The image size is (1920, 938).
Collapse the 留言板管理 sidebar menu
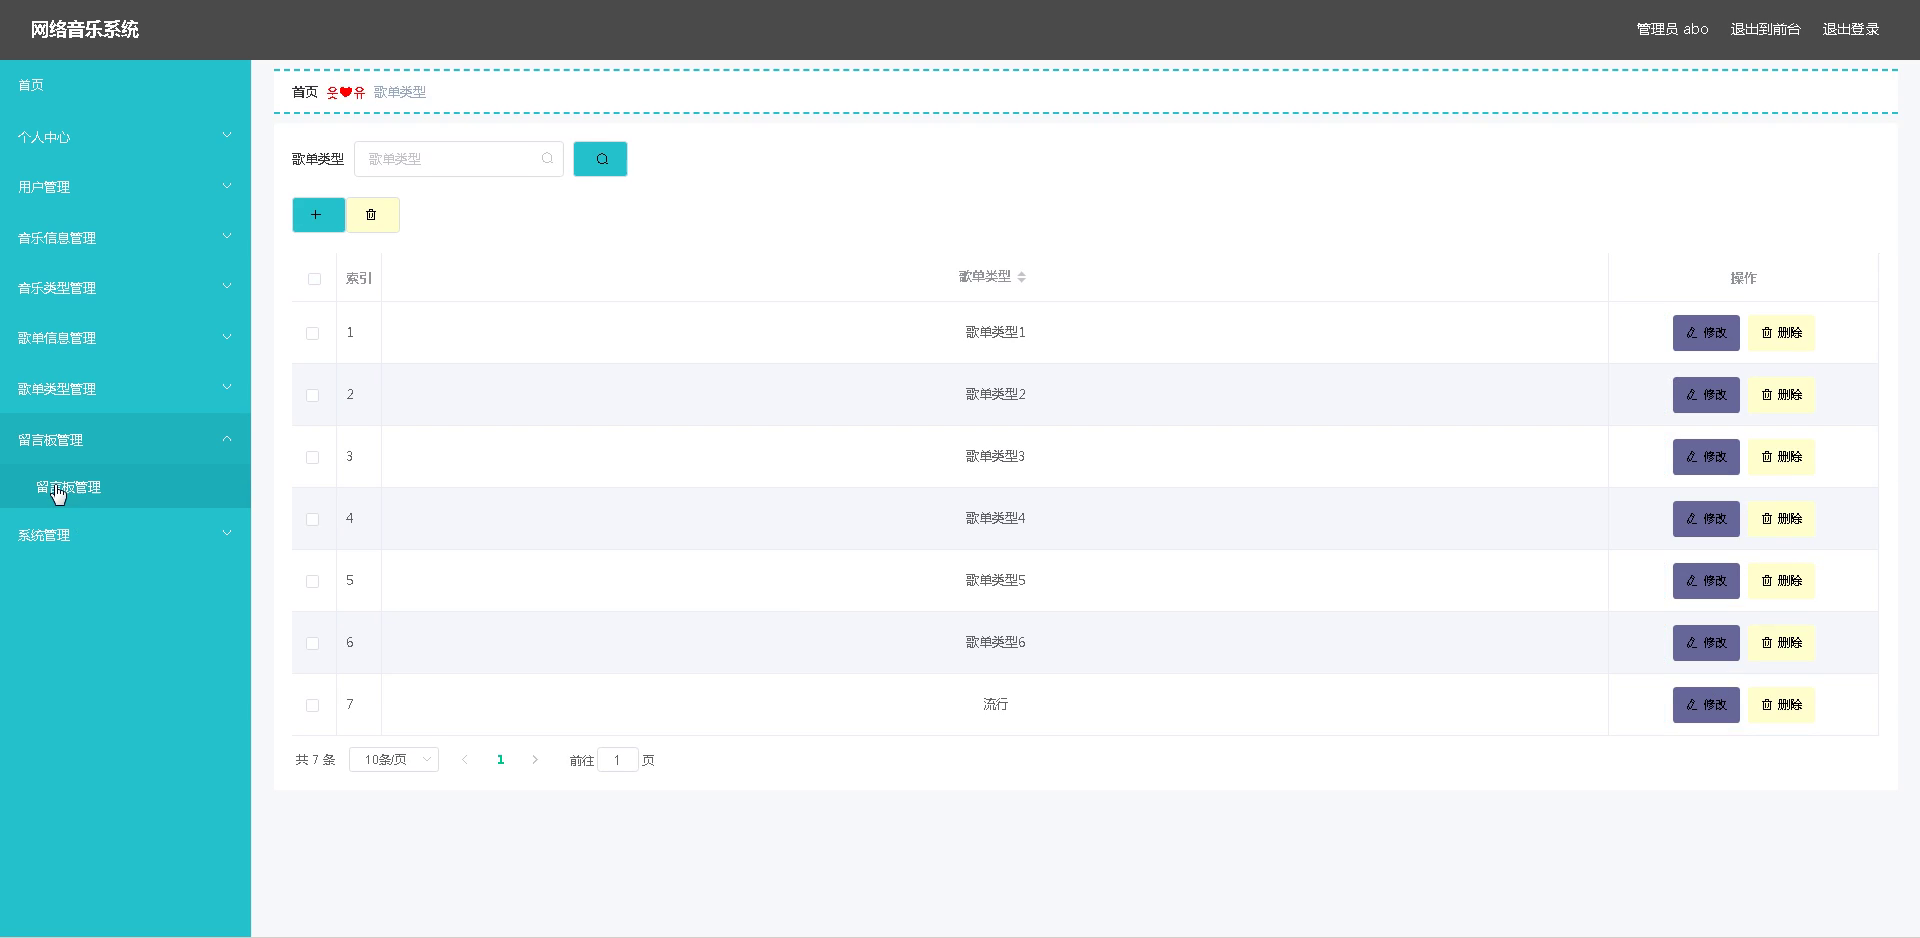pos(125,439)
